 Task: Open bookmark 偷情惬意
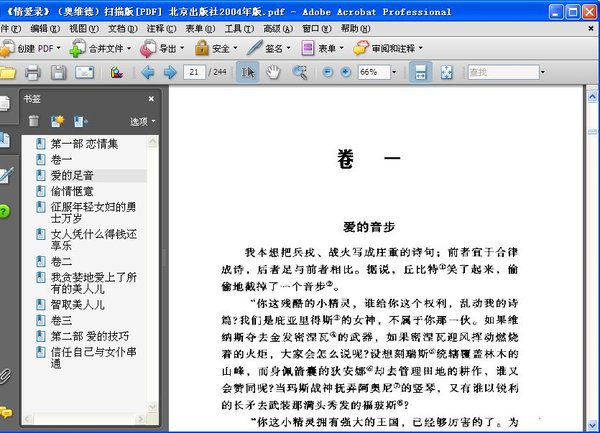[x=72, y=191]
